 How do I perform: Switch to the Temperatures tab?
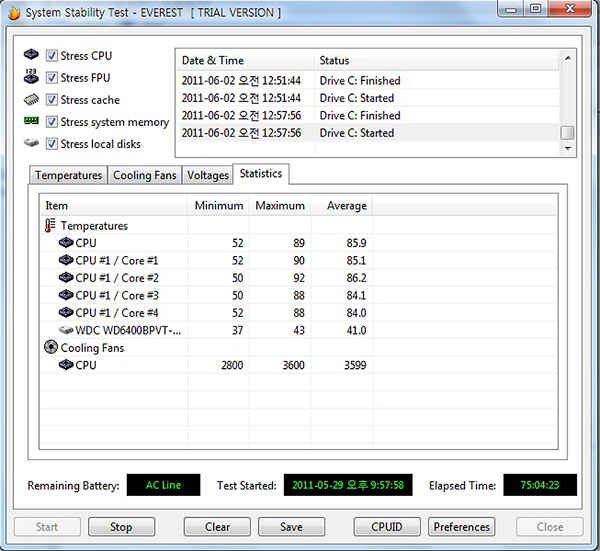tap(68, 175)
